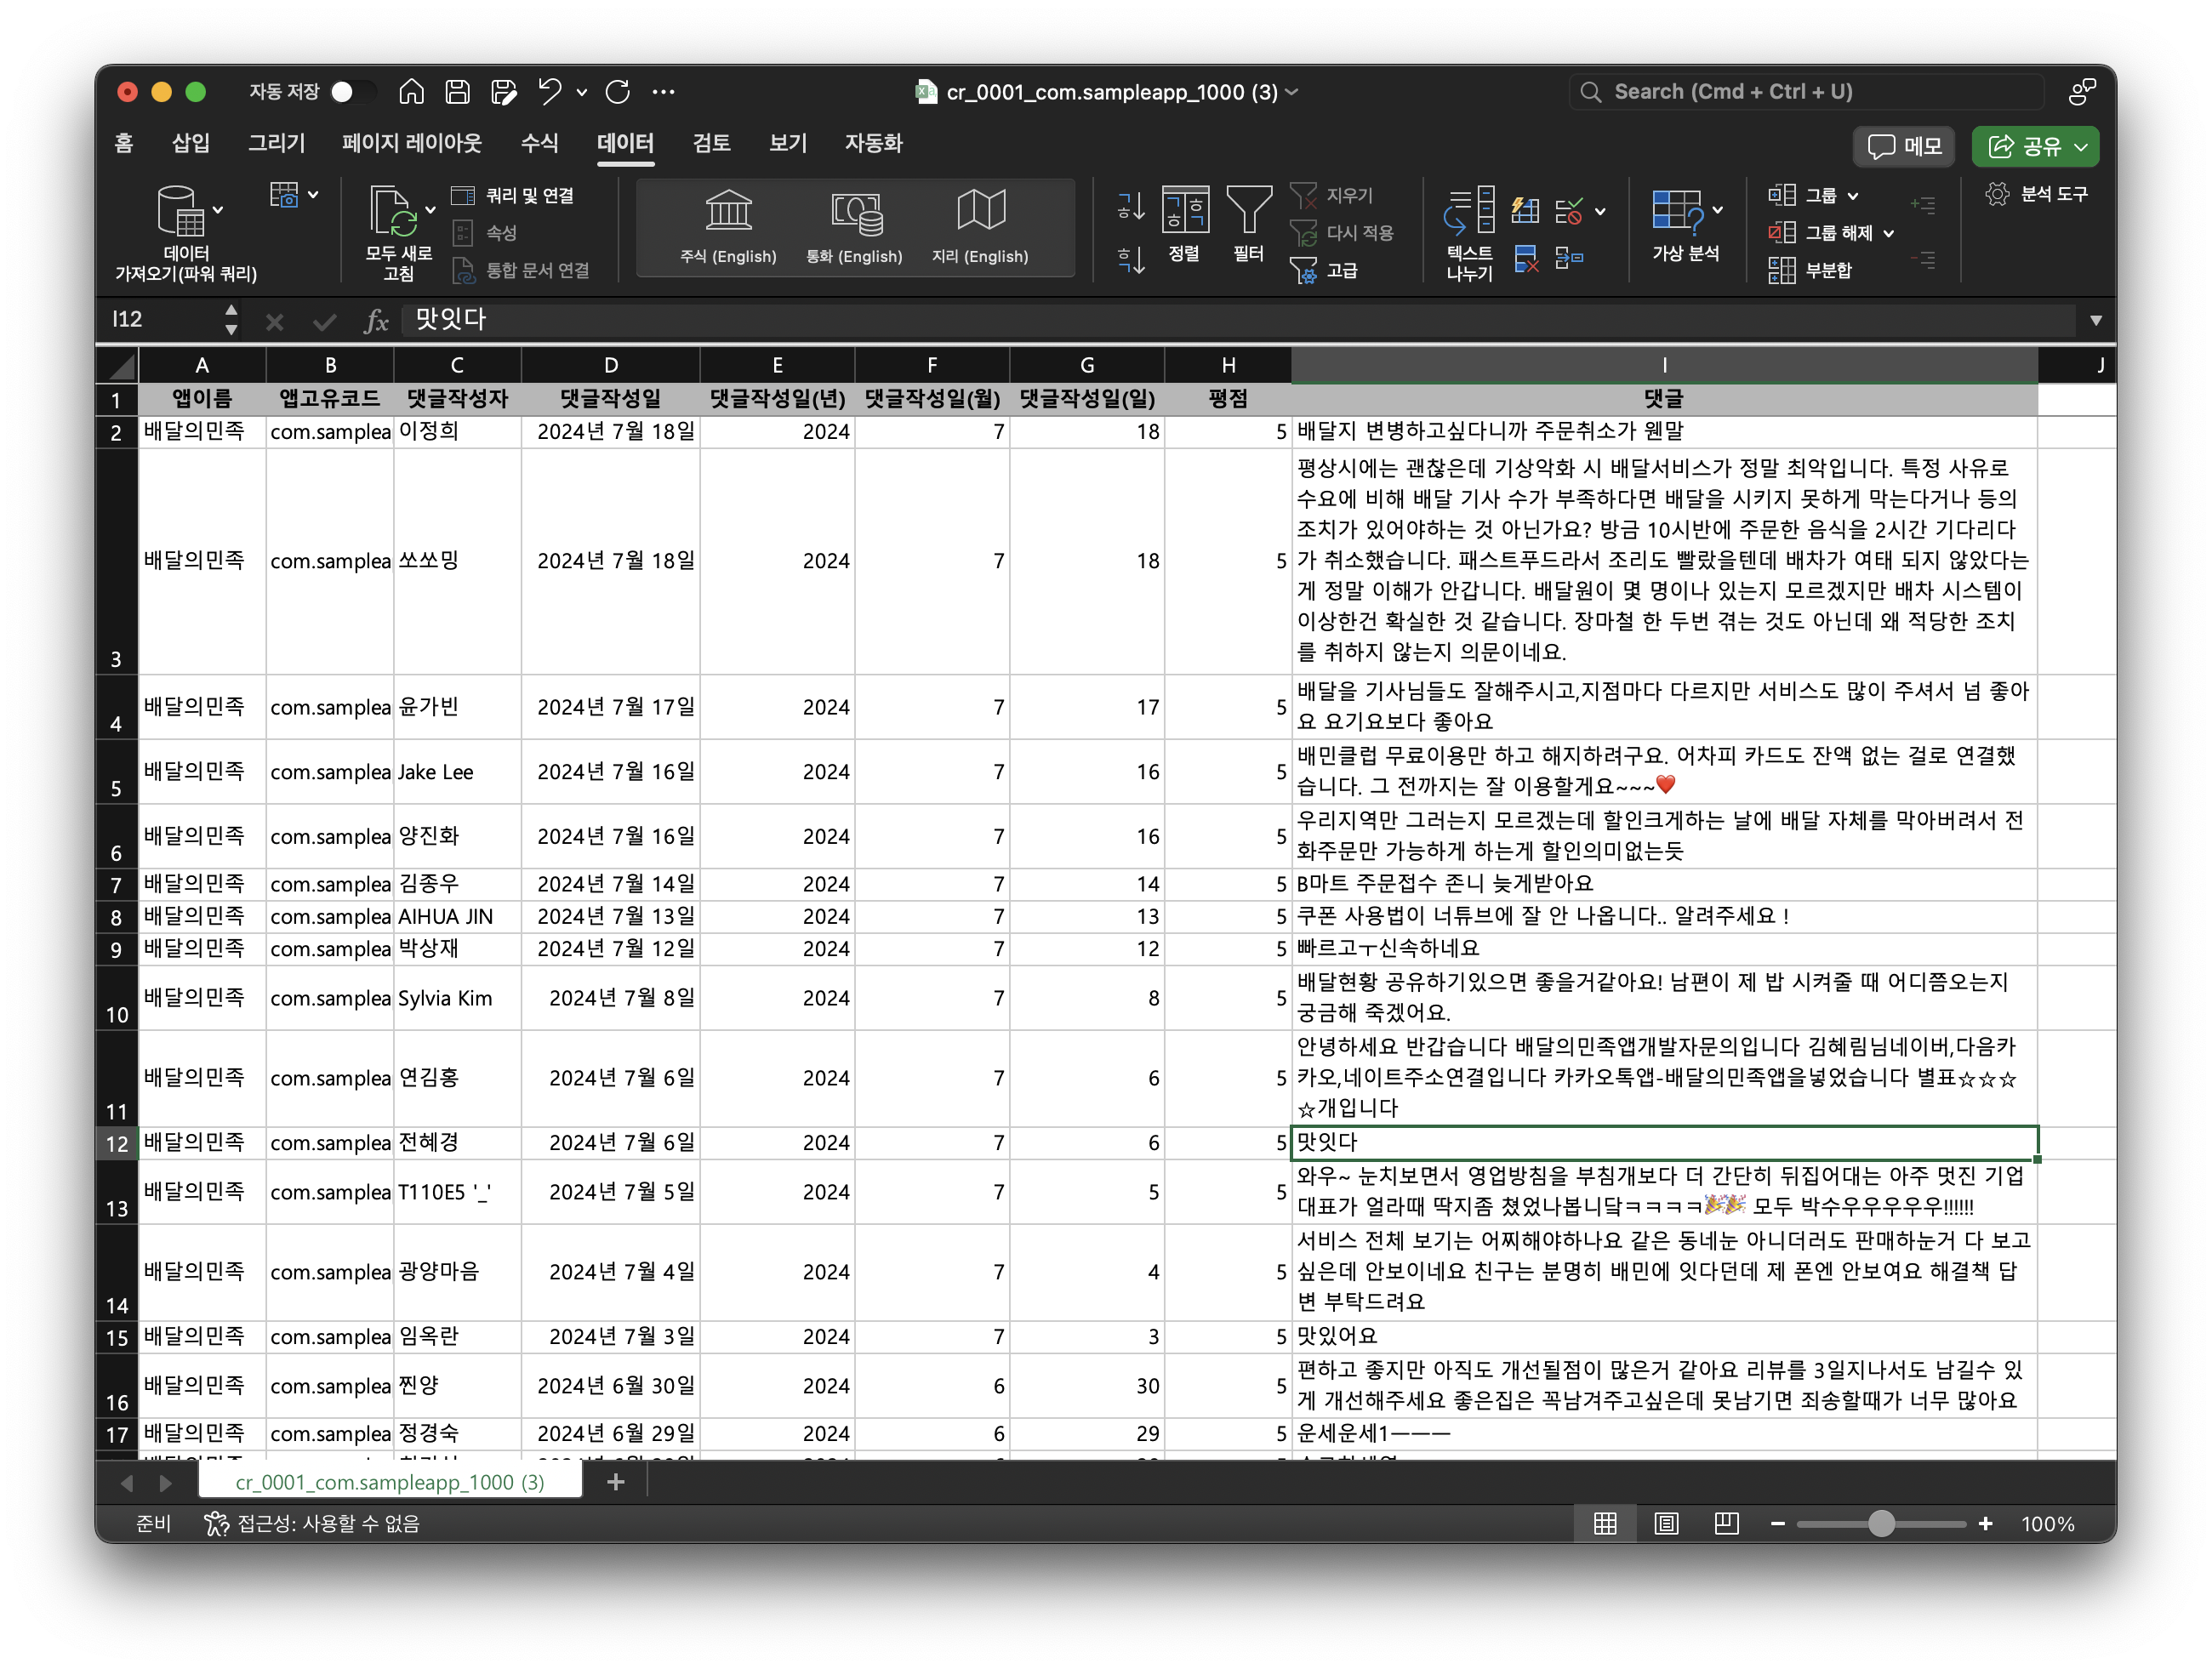Screen dimensions: 2212x1669
Task: Open the Sort dialog icon
Action: 1184,212
